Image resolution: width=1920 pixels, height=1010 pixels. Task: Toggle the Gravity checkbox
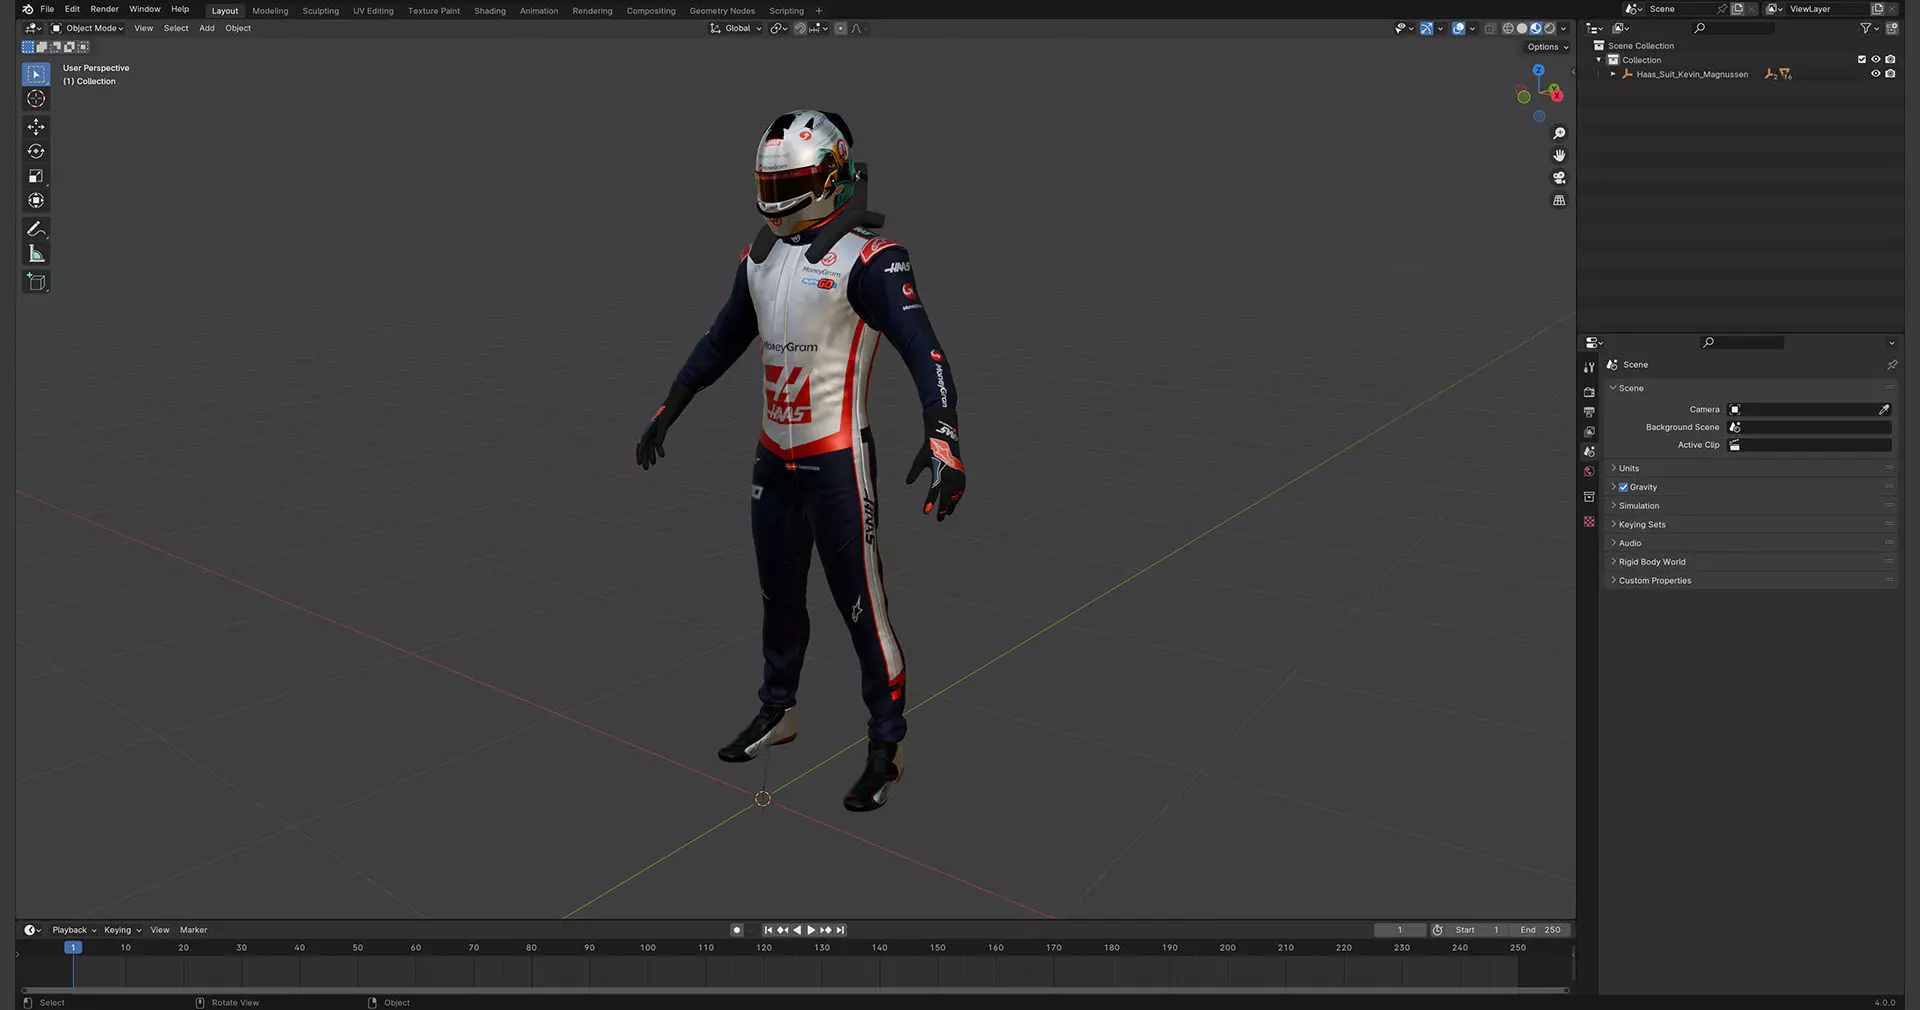point(1624,487)
